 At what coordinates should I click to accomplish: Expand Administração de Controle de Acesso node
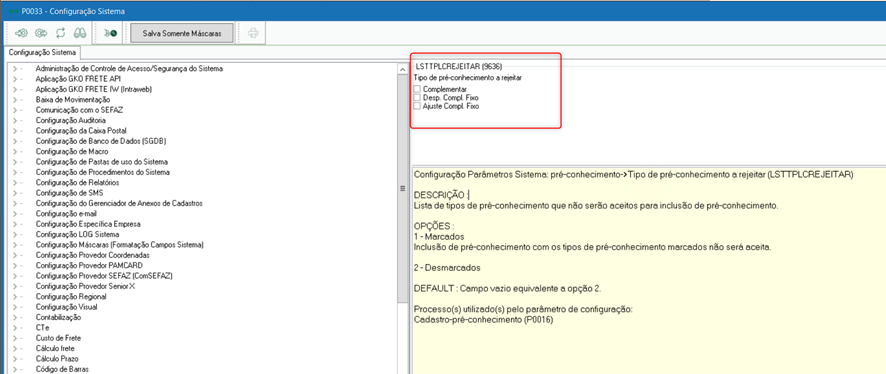pyautogui.click(x=14, y=68)
